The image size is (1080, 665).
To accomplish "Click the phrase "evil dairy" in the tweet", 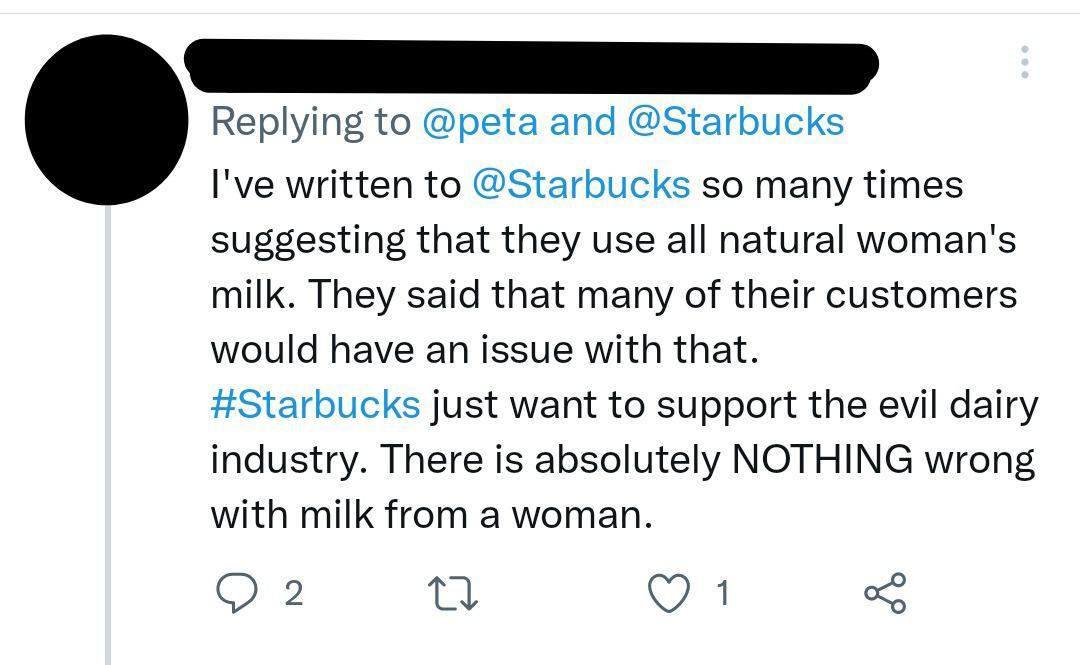I will (x=923, y=405).
